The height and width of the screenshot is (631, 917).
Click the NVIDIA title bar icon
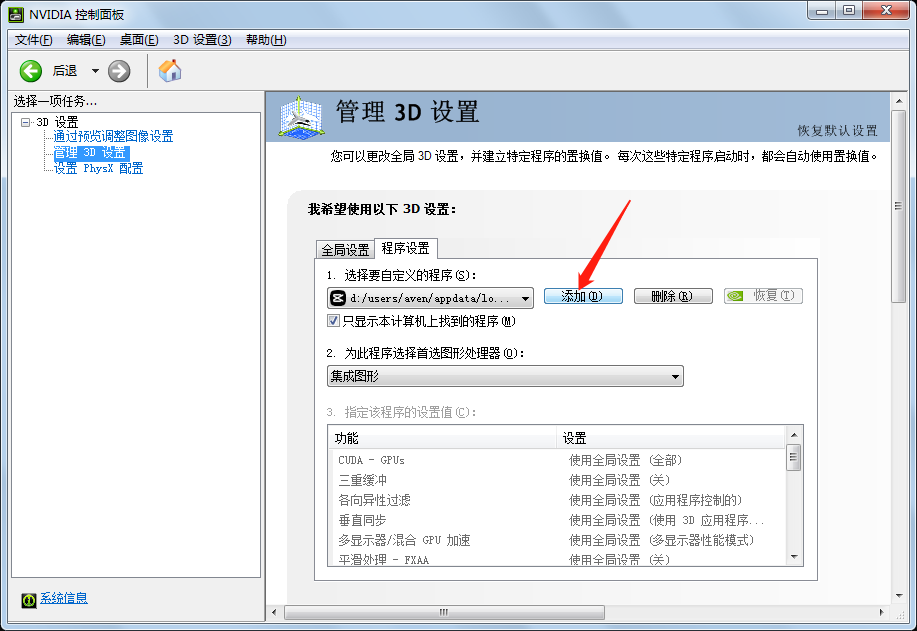(12, 12)
